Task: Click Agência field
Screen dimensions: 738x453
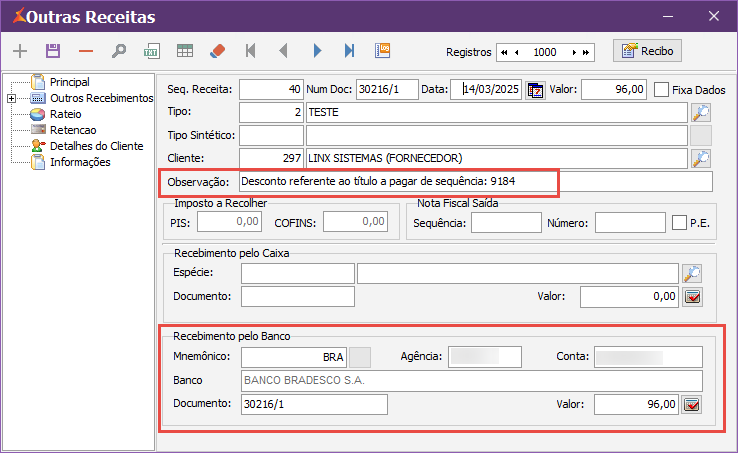Action: tap(485, 357)
